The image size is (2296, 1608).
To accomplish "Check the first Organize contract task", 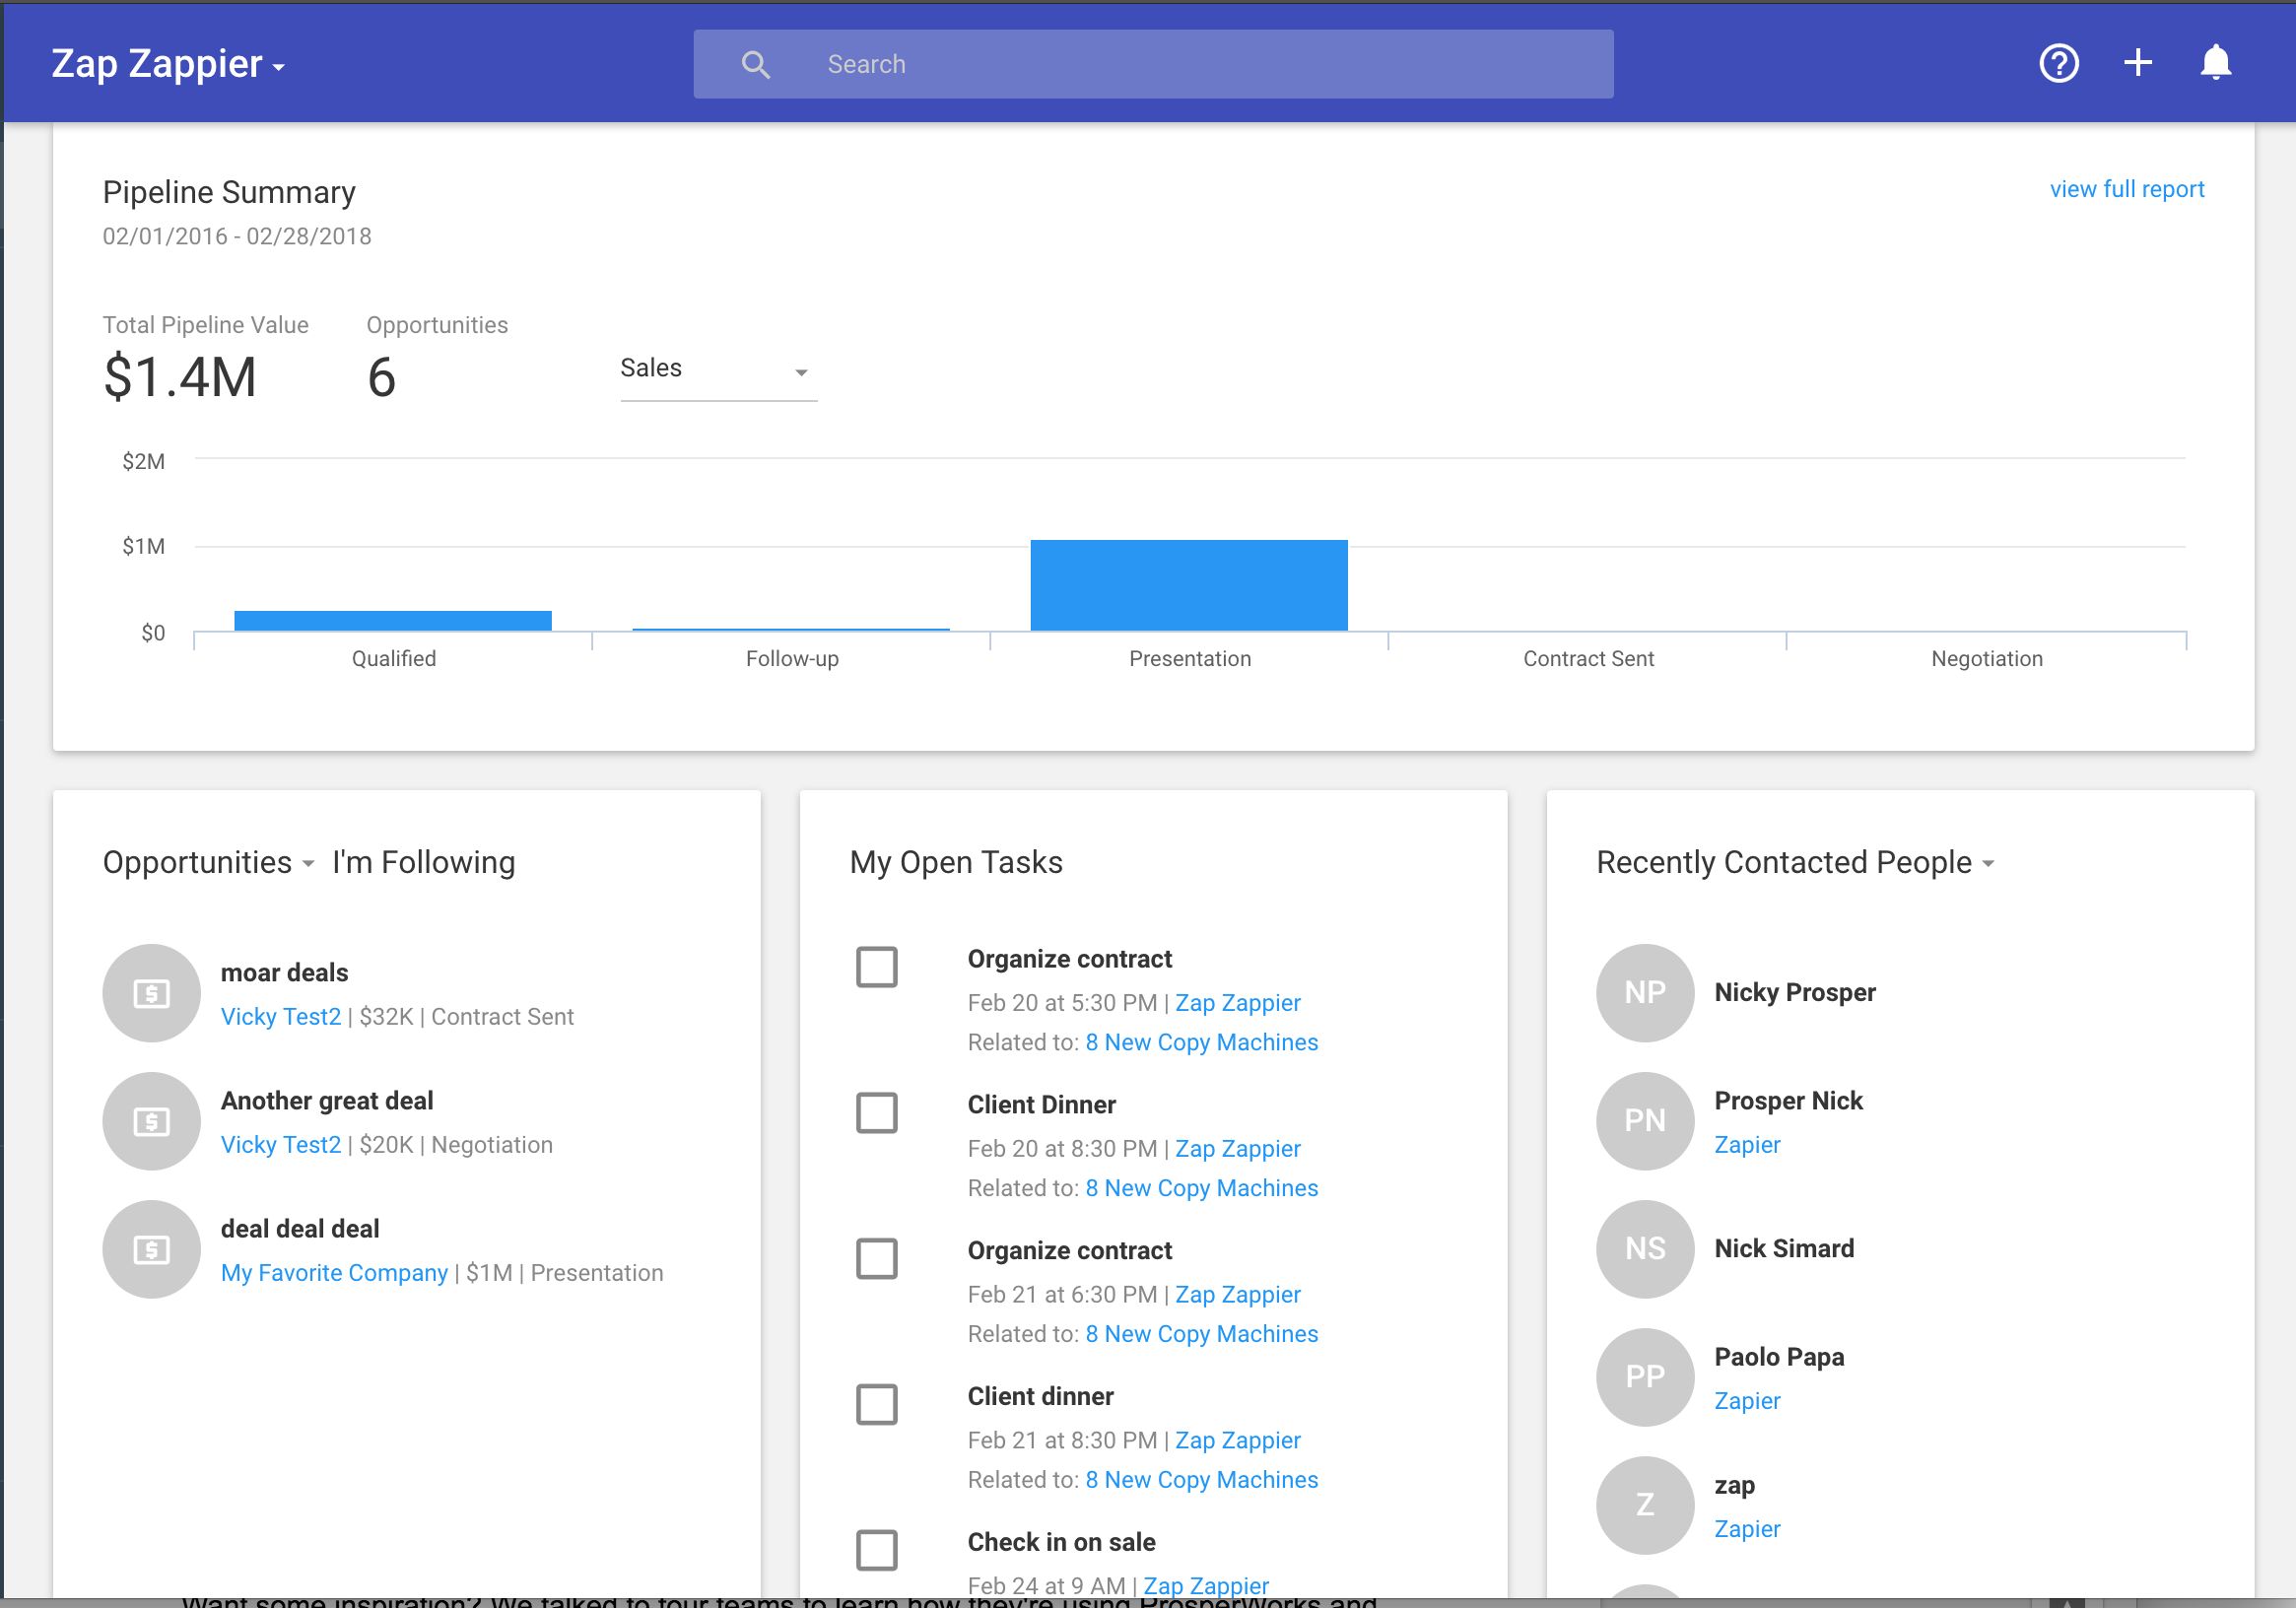I will [x=876, y=967].
